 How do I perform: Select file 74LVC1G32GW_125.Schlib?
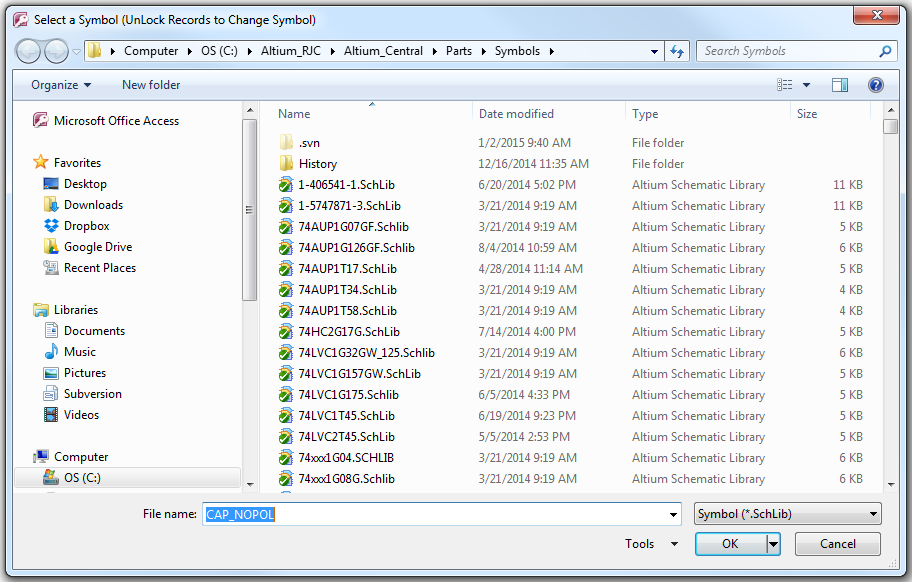pyautogui.click(x=366, y=352)
